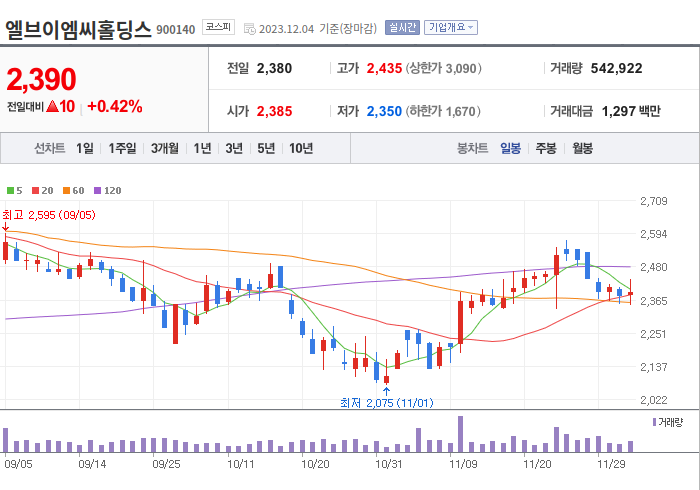Viewport: 700px width, 490px height.
Task: Click the 최고 2,595 (09/05) label
Action: (x=49, y=215)
